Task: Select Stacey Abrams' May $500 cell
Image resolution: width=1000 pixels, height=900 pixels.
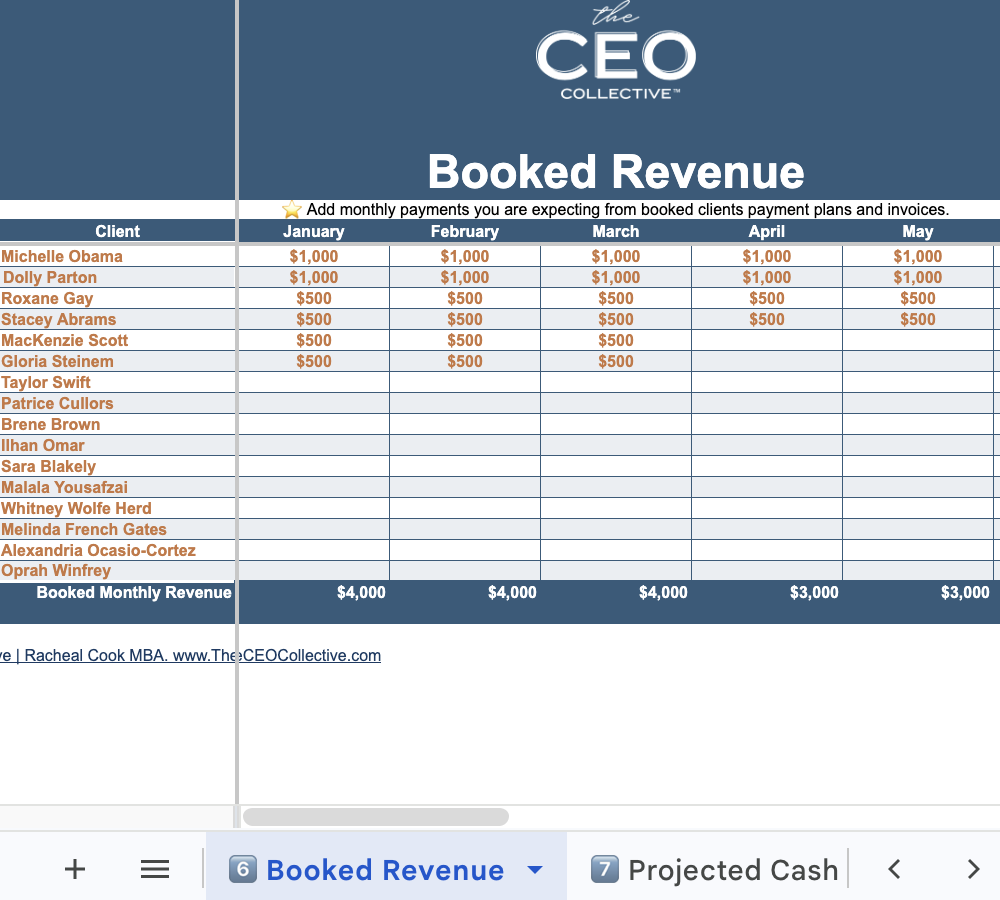Action: click(x=917, y=319)
